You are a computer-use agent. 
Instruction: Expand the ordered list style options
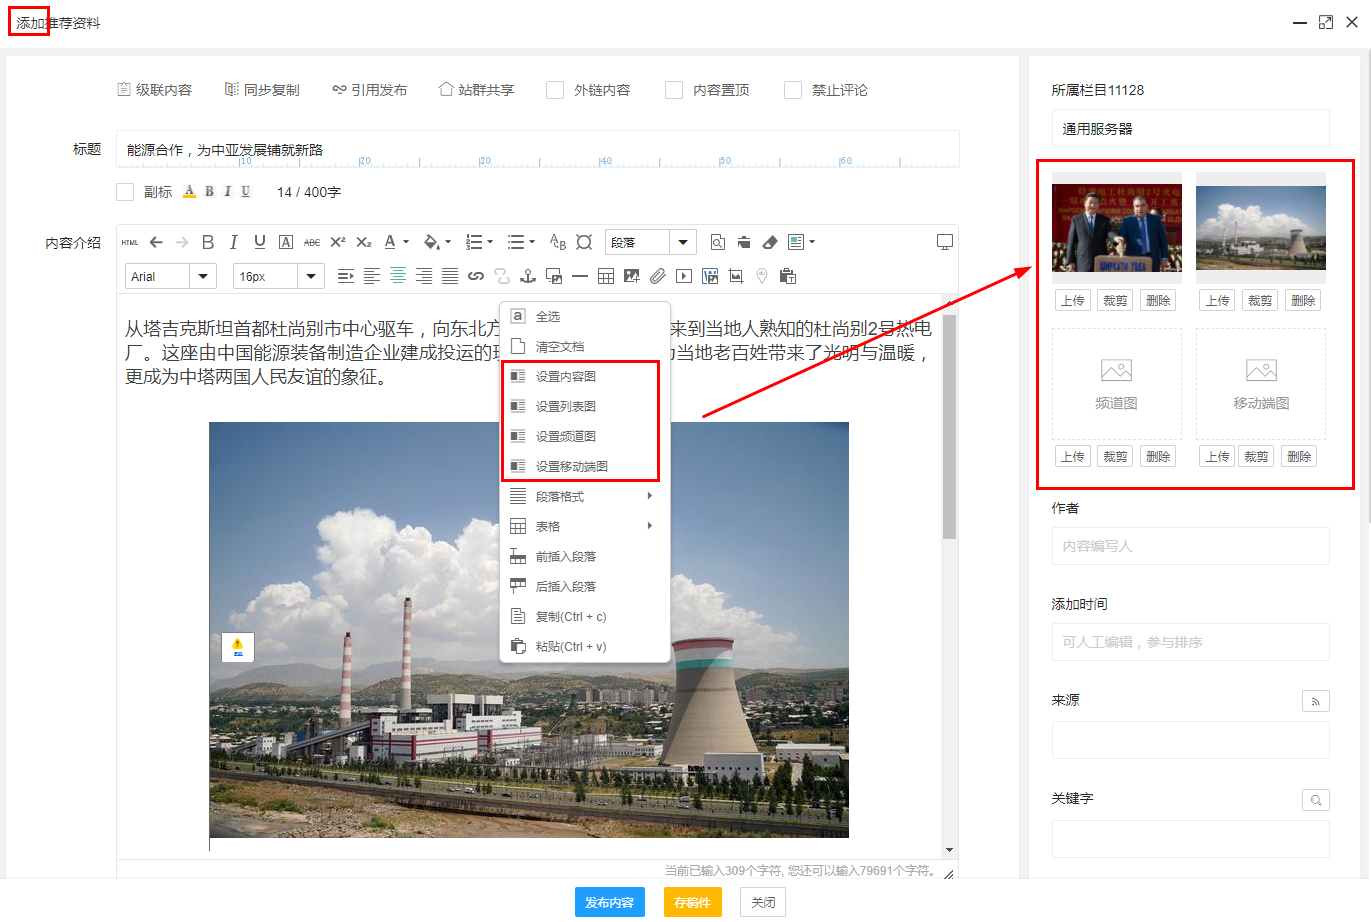pyautogui.click(x=490, y=242)
